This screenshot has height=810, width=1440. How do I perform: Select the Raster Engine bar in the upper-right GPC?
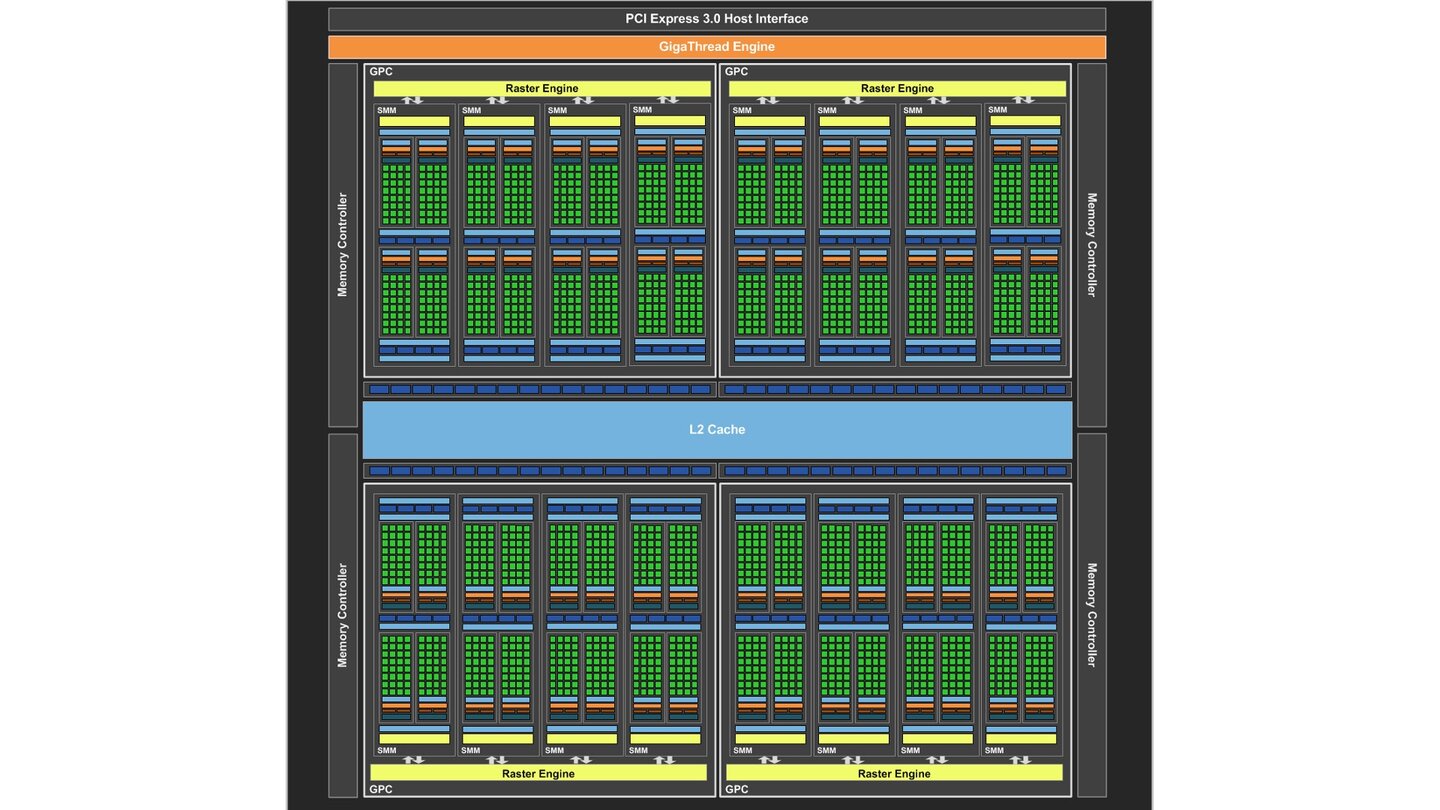(x=898, y=89)
